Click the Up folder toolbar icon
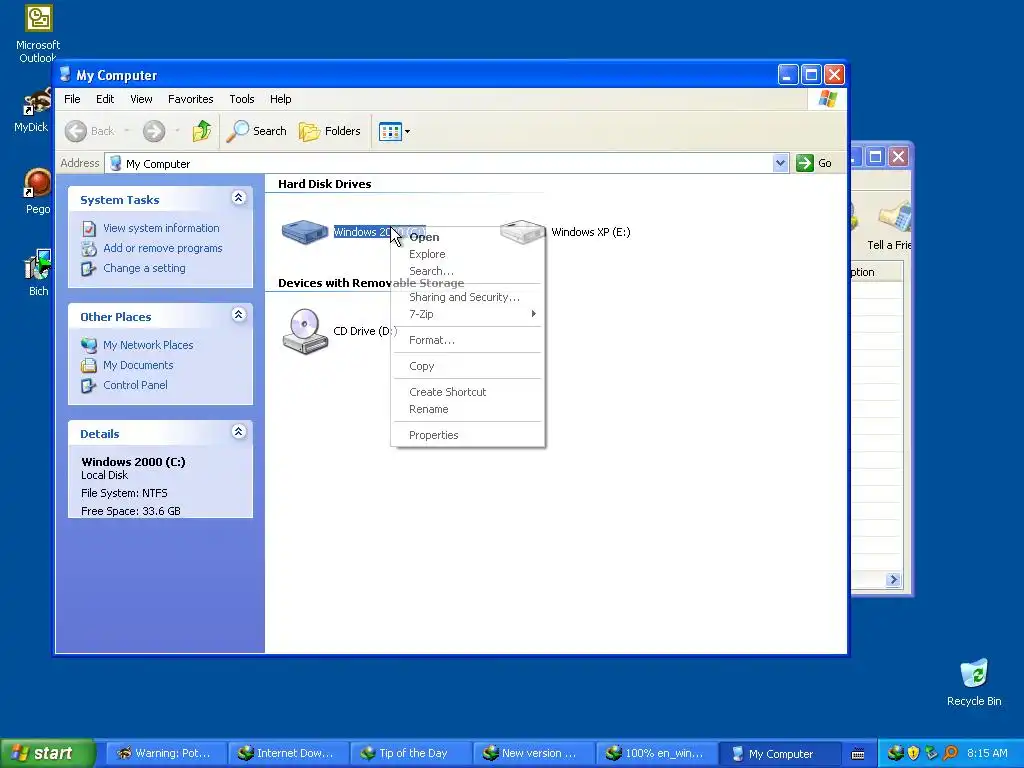Screen dimensions: 1024x768 202,131
